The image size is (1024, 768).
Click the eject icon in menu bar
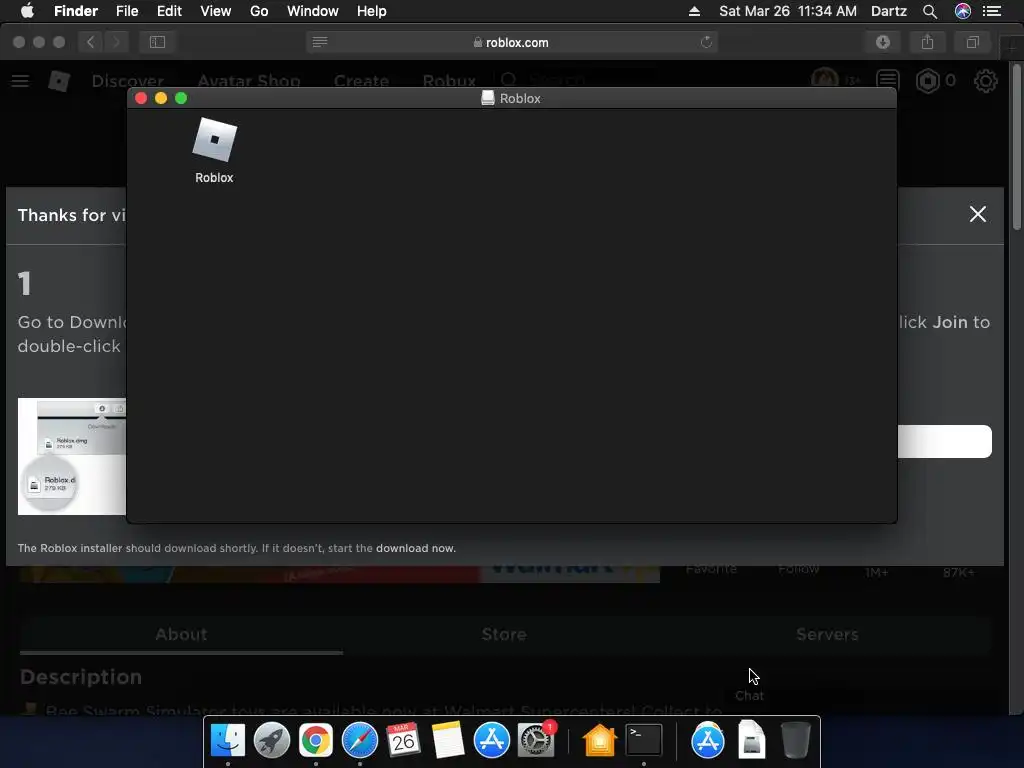click(x=694, y=11)
